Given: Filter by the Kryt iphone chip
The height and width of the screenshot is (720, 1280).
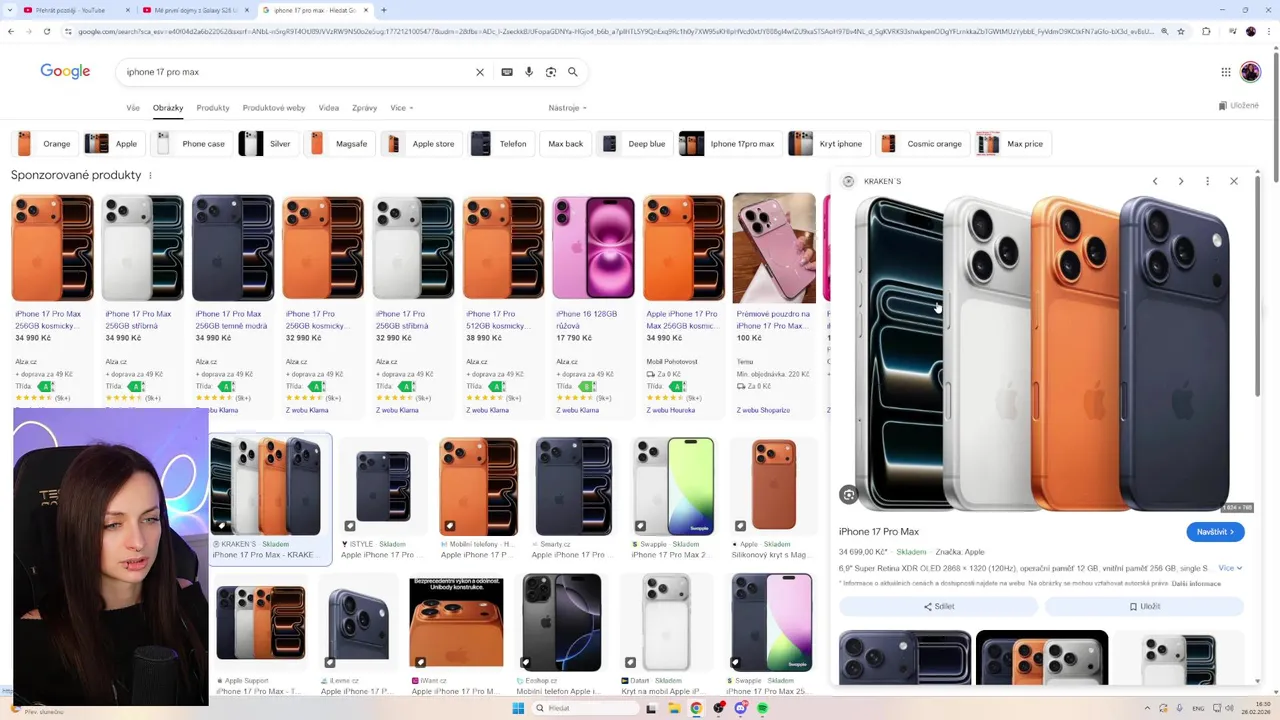Looking at the screenshot, I should pyautogui.click(x=828, y=144).
